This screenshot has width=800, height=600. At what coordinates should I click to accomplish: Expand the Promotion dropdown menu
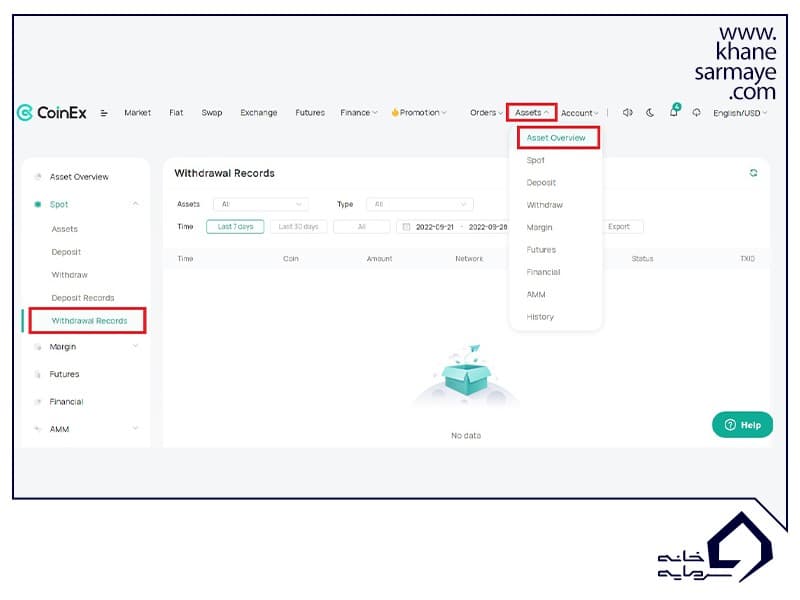[x=419, y=113]
